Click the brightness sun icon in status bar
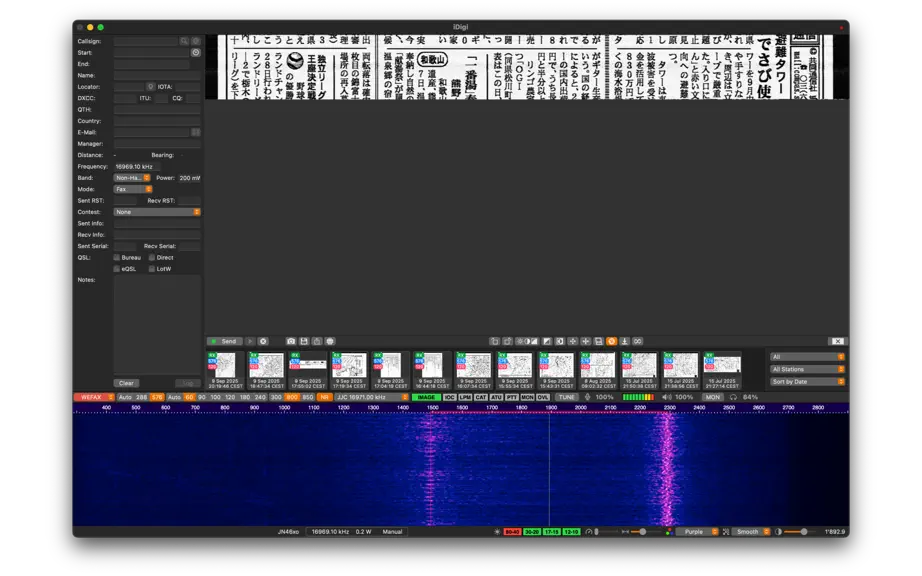This screenshot has width=922, height=576. click(x=497, y=532)
